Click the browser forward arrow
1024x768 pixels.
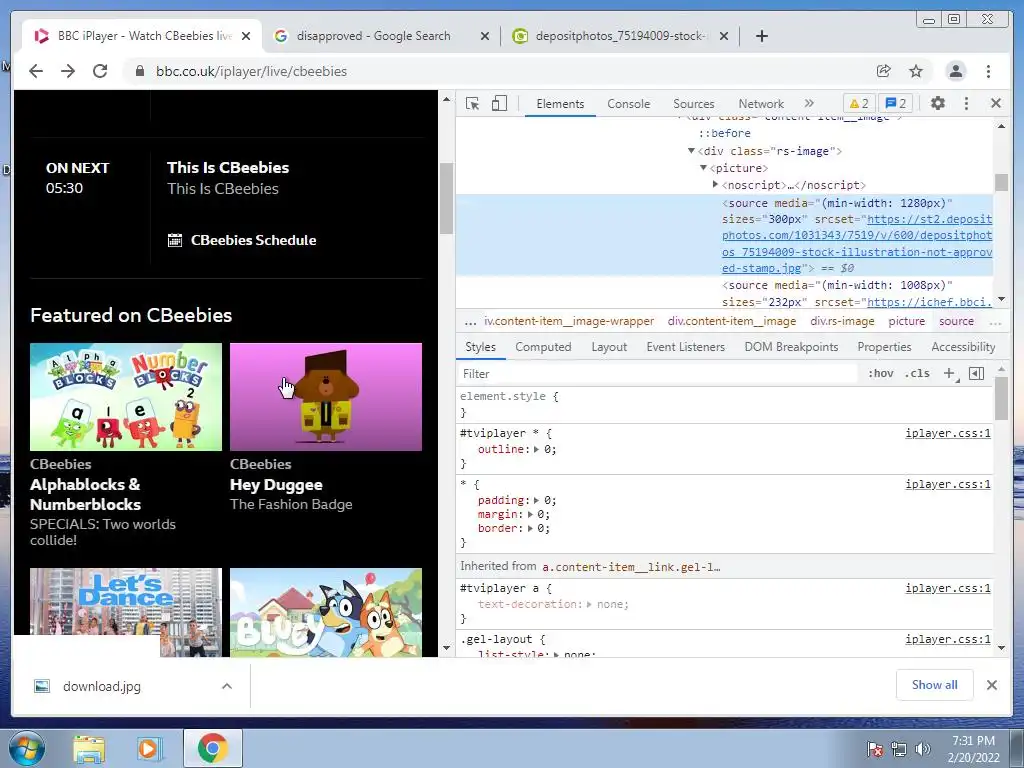[x=68, y=71]
